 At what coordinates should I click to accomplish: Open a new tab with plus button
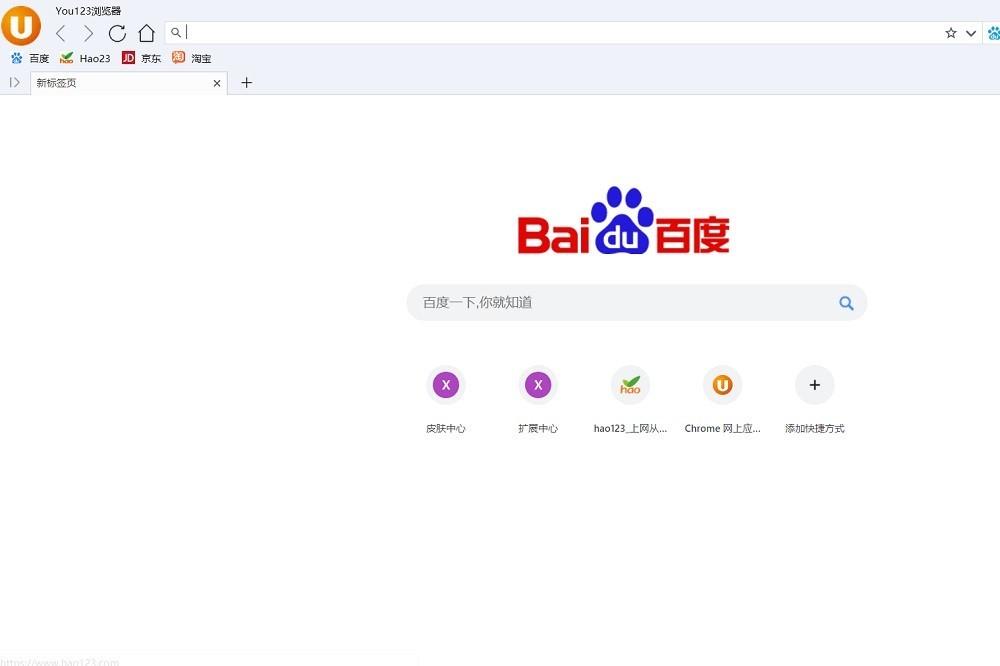pyautogui.click(x=247, y=82)
